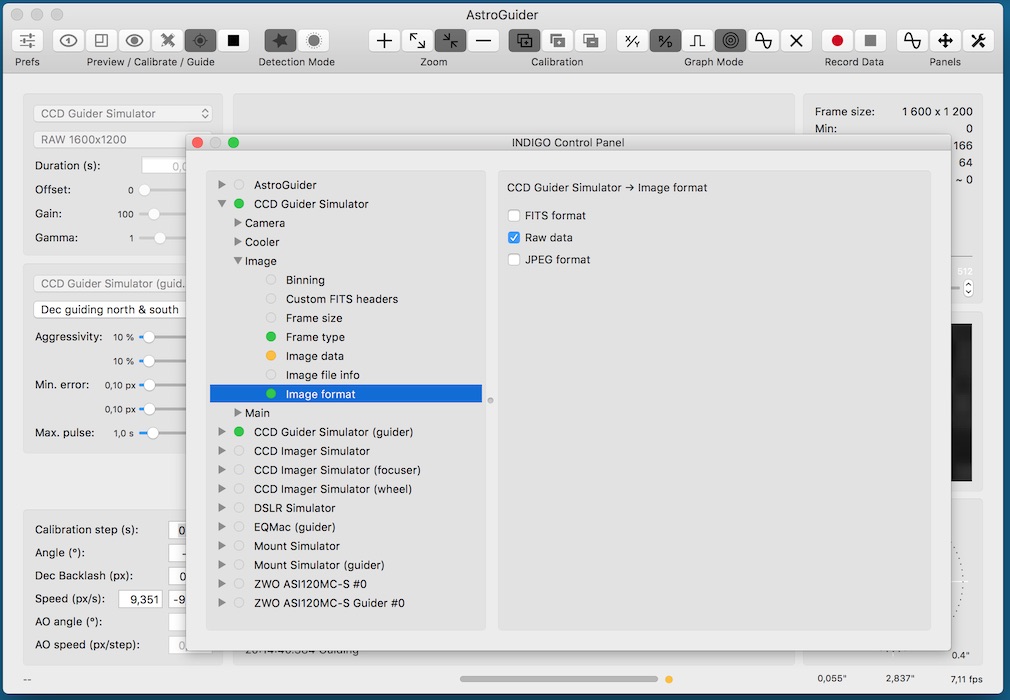Viewport: 1010px width, 700px height.
Task: Select the Image data item
Action: coord(314,356)
